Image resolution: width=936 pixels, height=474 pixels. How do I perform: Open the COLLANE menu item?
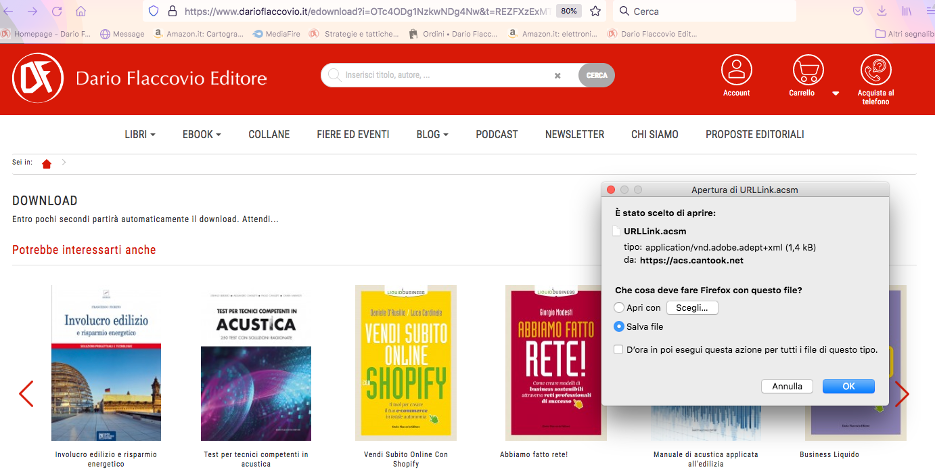point(269,134)
